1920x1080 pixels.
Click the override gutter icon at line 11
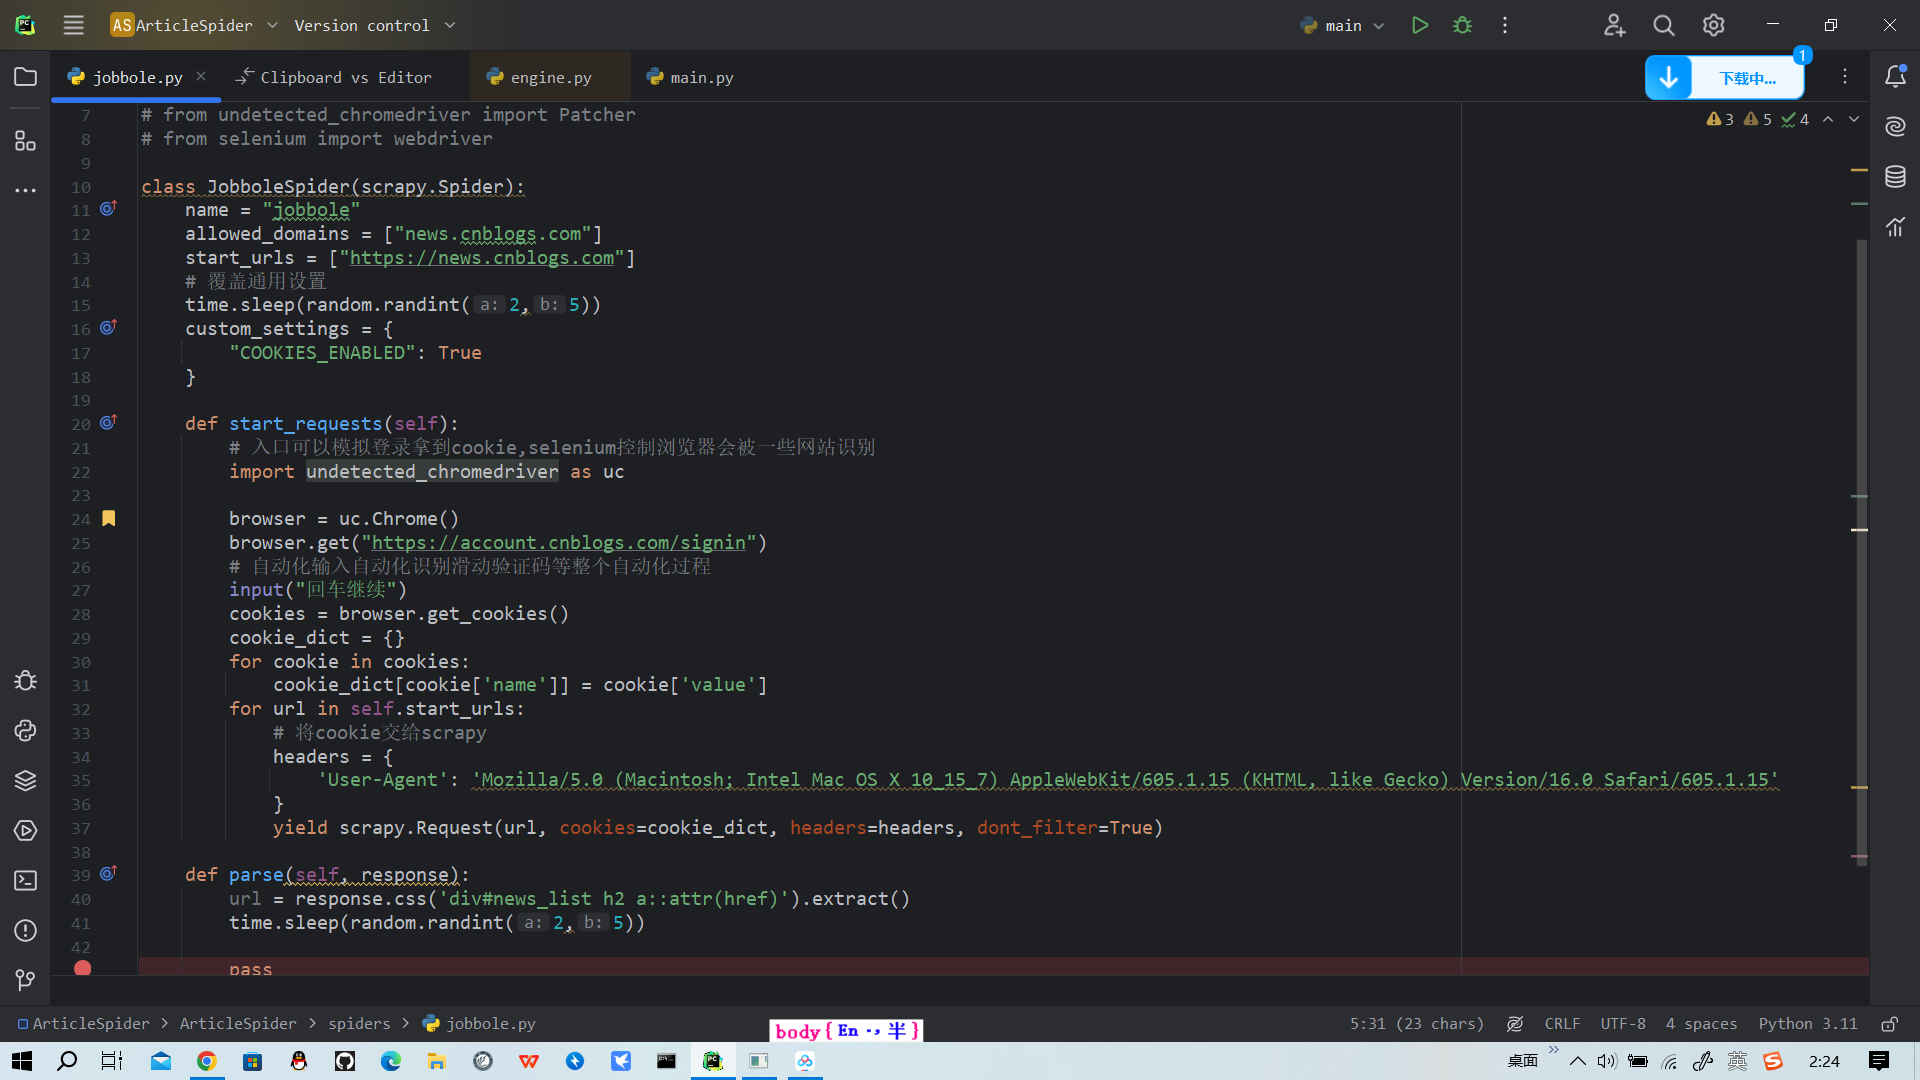(x=109, y=208)
